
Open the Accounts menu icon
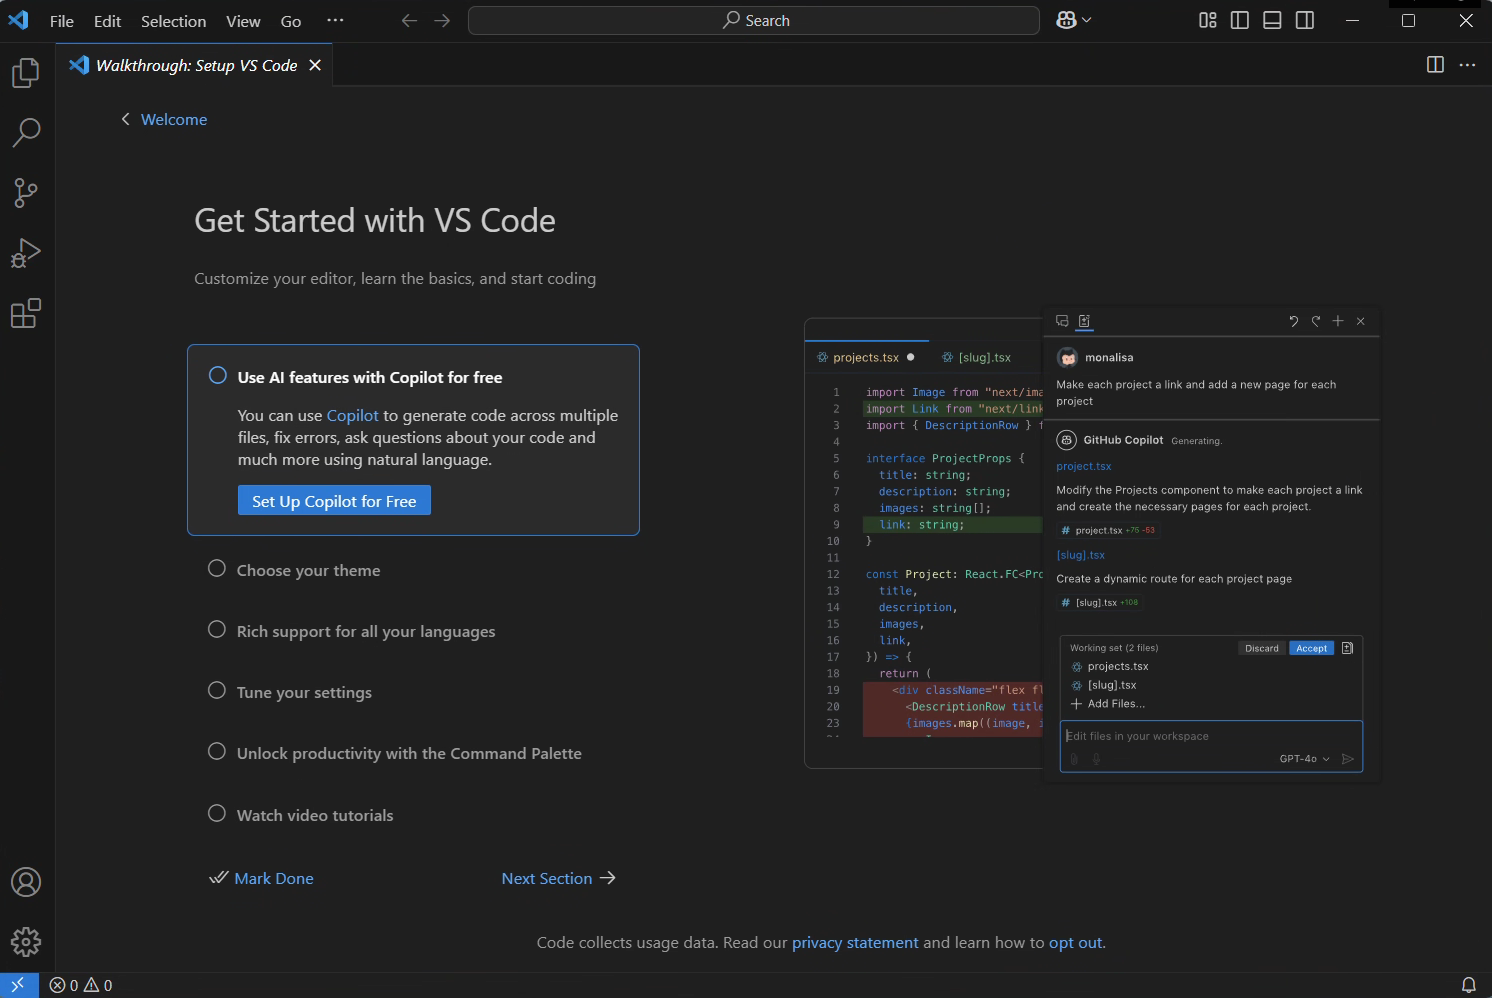[26, 882]
